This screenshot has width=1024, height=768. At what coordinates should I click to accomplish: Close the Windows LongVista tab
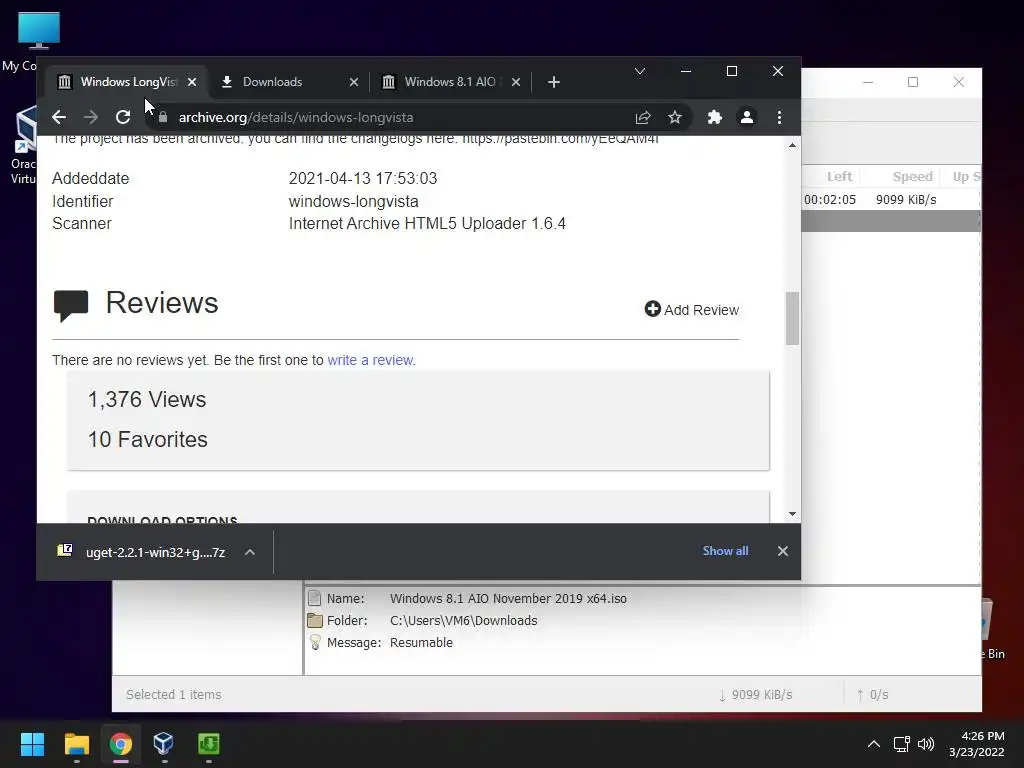coord(192,82)
